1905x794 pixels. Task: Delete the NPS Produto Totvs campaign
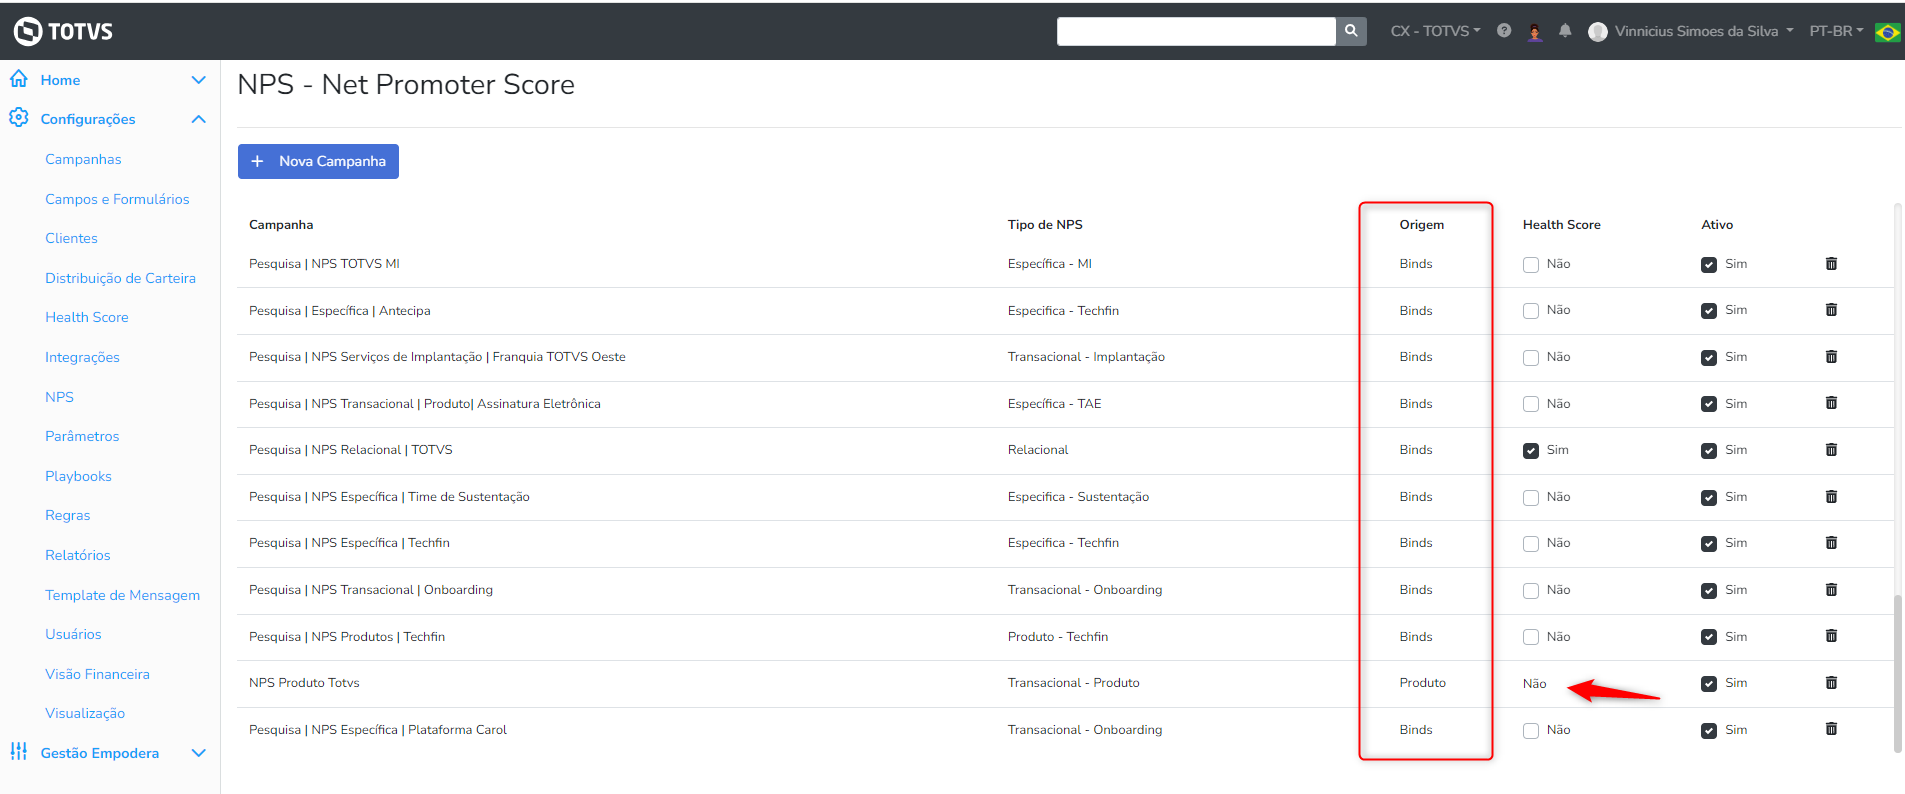pyautogui.click(x=1831, y=683)
